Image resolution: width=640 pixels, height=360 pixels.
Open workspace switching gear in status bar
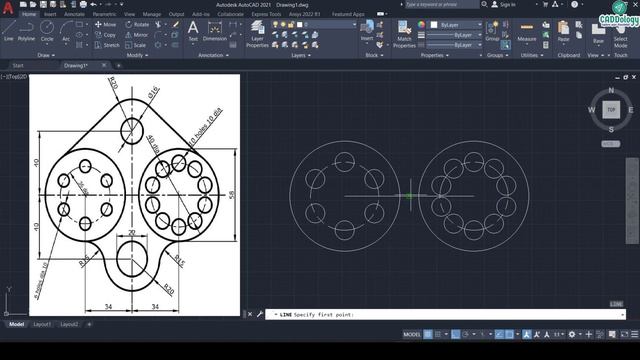[x=572, y=334]
